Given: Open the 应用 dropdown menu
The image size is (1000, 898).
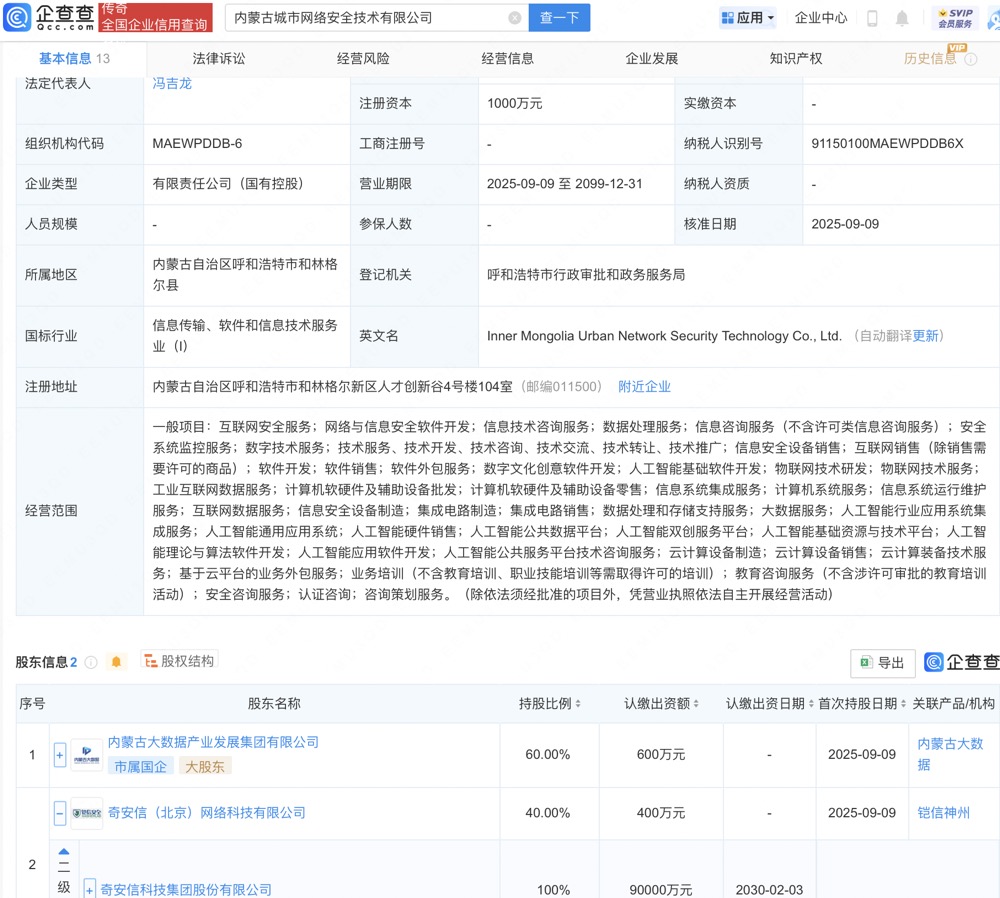Looking at the screenshot, I should pyautogui.click(x=747, y=18).
